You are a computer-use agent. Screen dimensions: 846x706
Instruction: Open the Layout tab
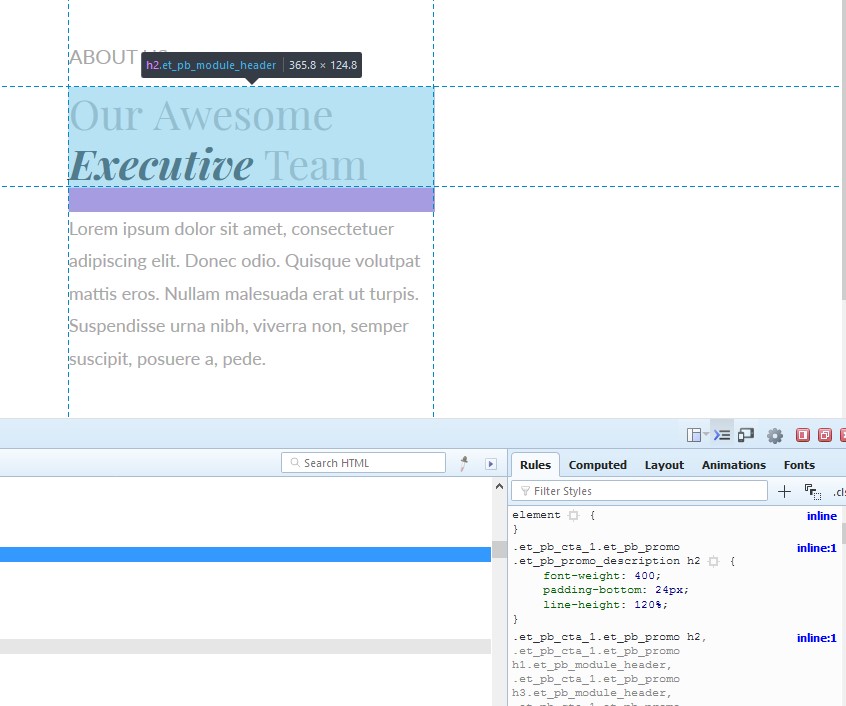(x=664, y=465)
